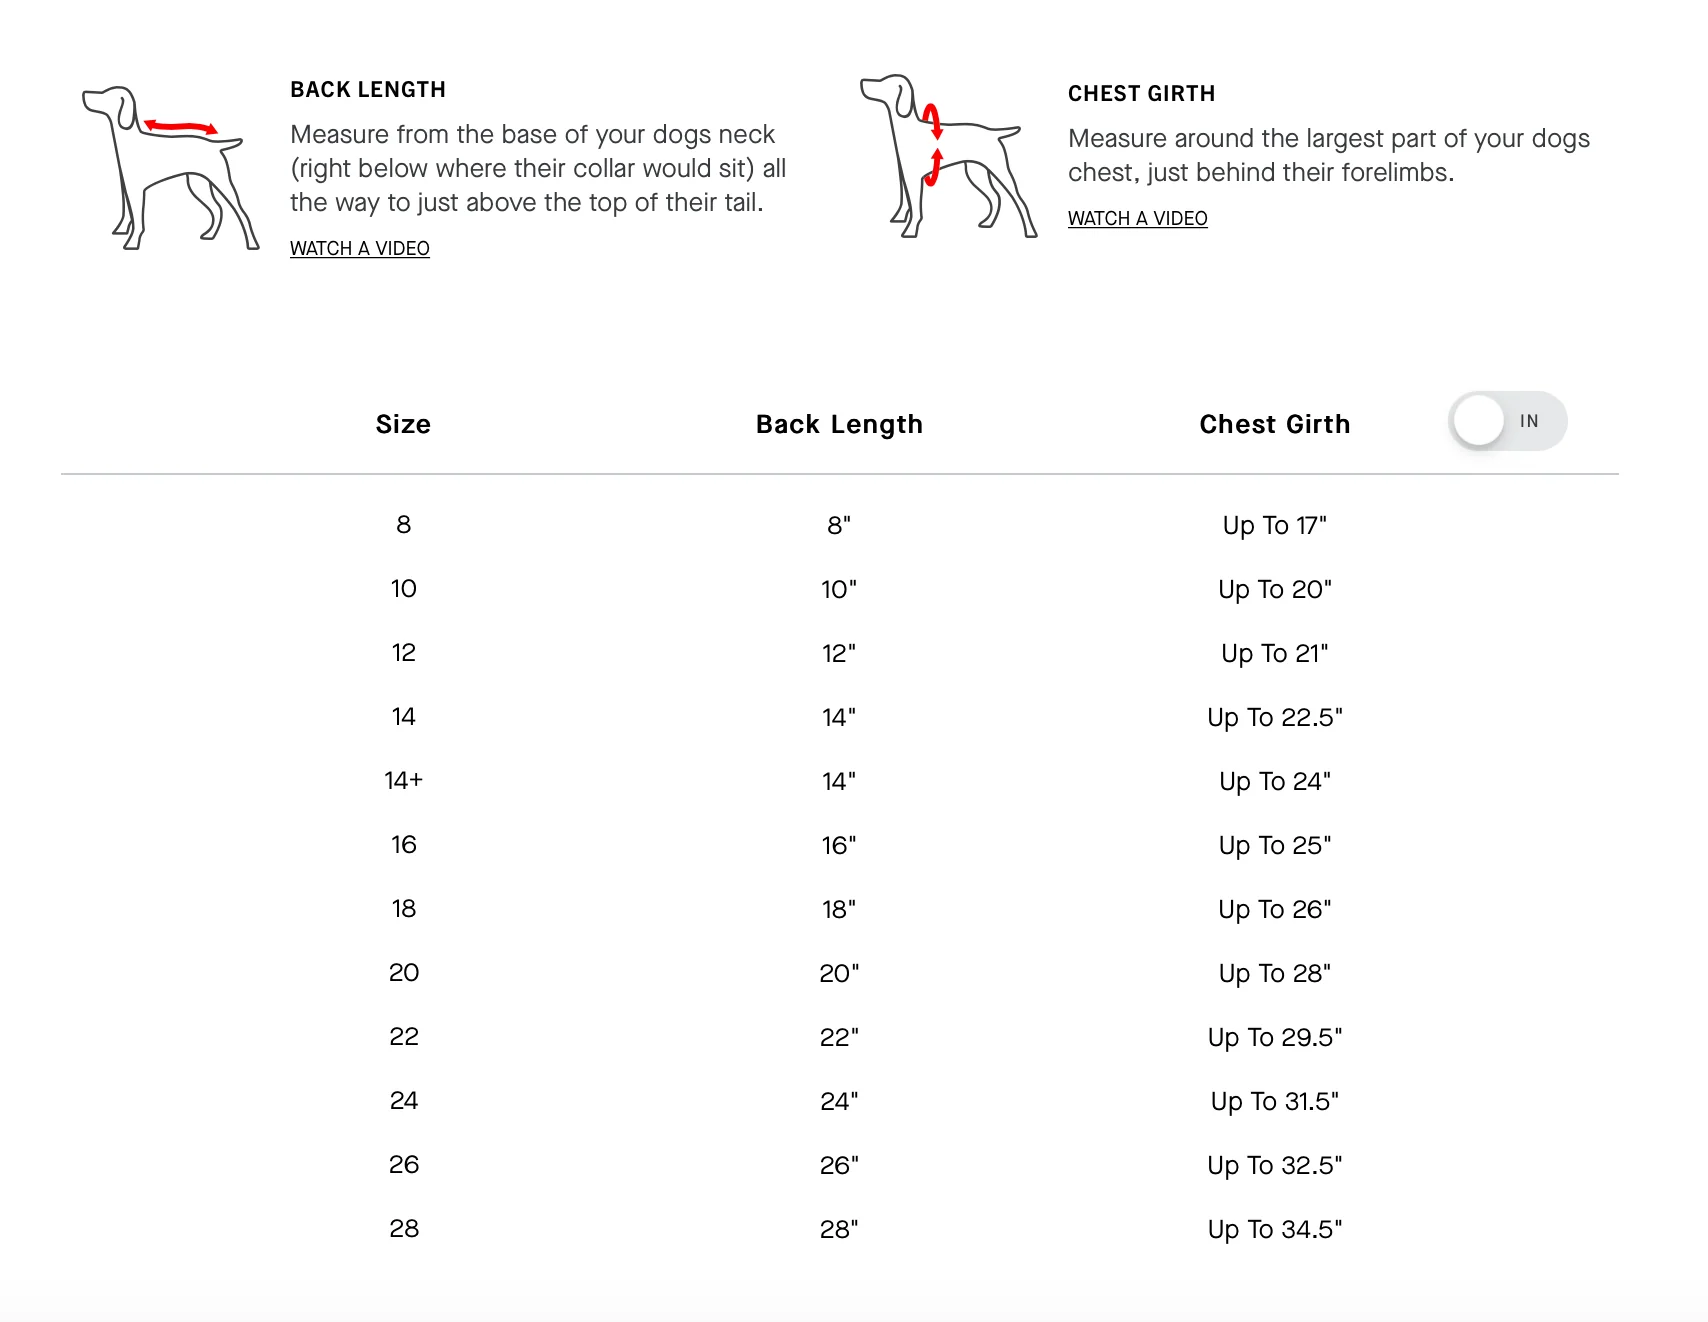The image size is (1708, 1322).
Task: Select the Back Length column header
Action: click(839, 424)
